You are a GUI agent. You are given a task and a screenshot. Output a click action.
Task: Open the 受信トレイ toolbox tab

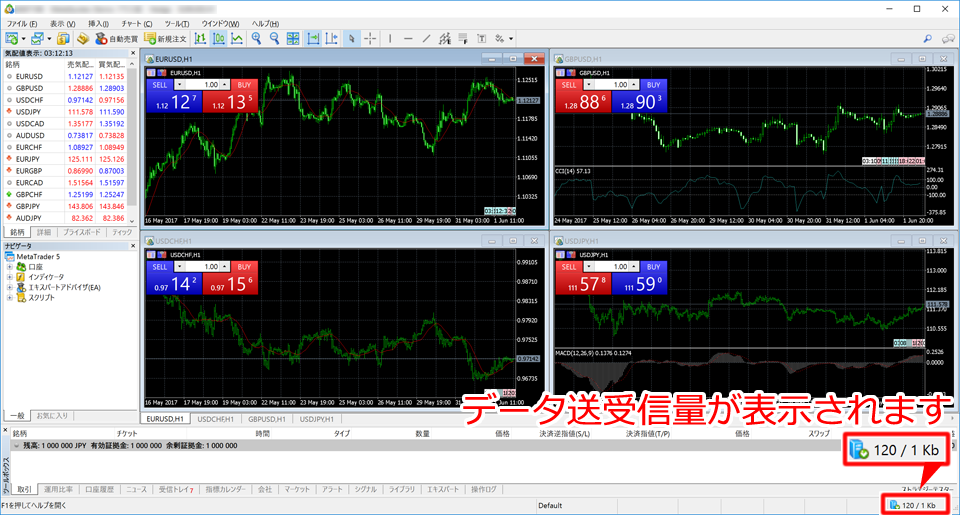(176, 489)
